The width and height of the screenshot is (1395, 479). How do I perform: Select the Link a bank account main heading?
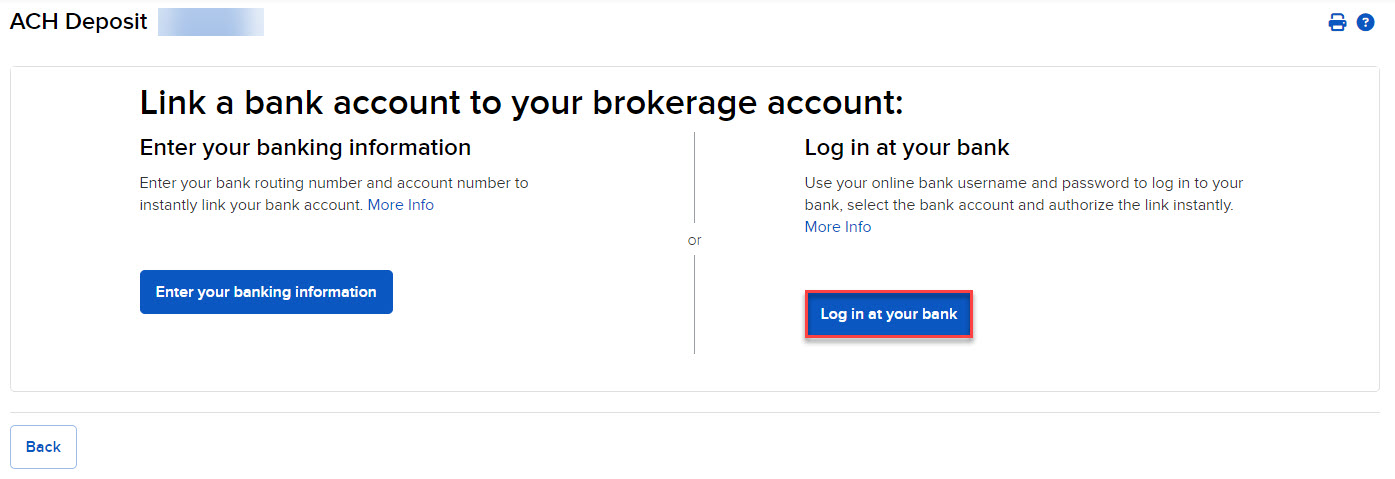[x=521, y=102]
